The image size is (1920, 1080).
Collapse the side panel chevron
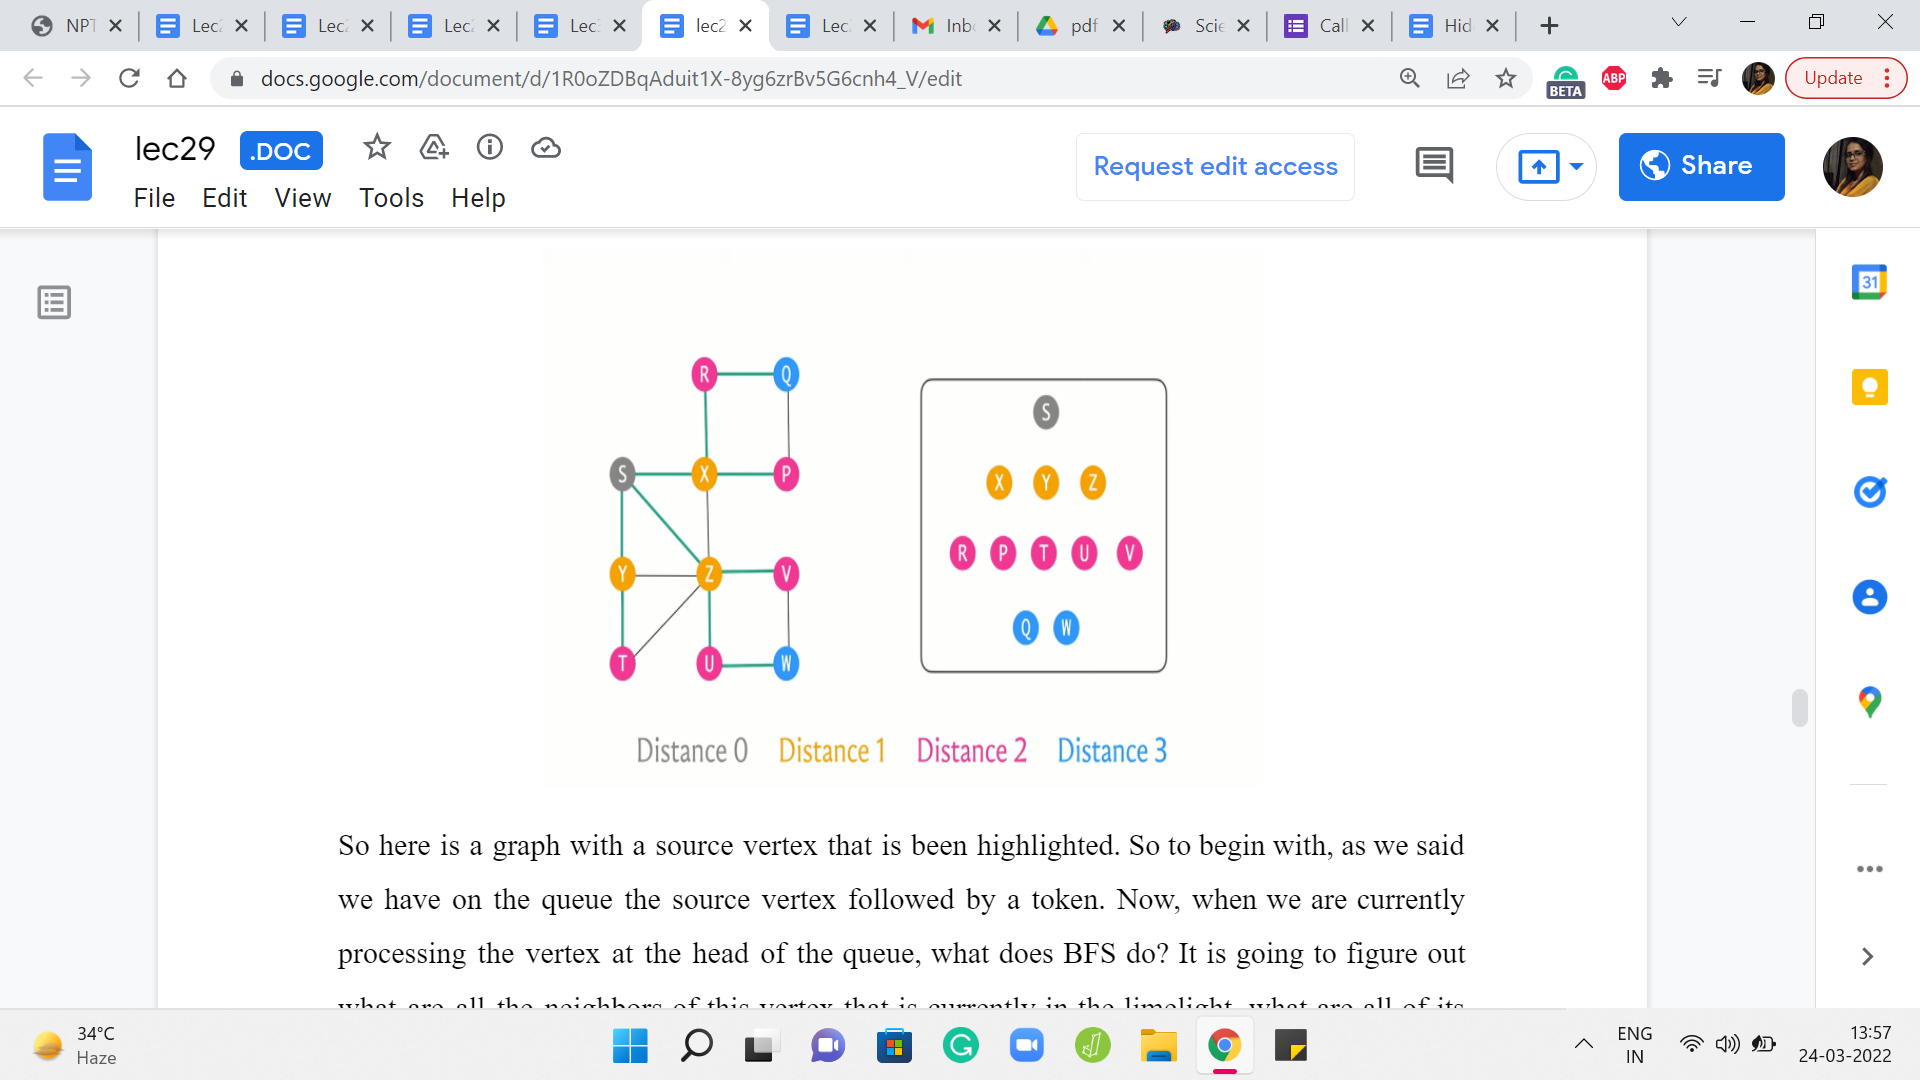(x=1867, y=957)
